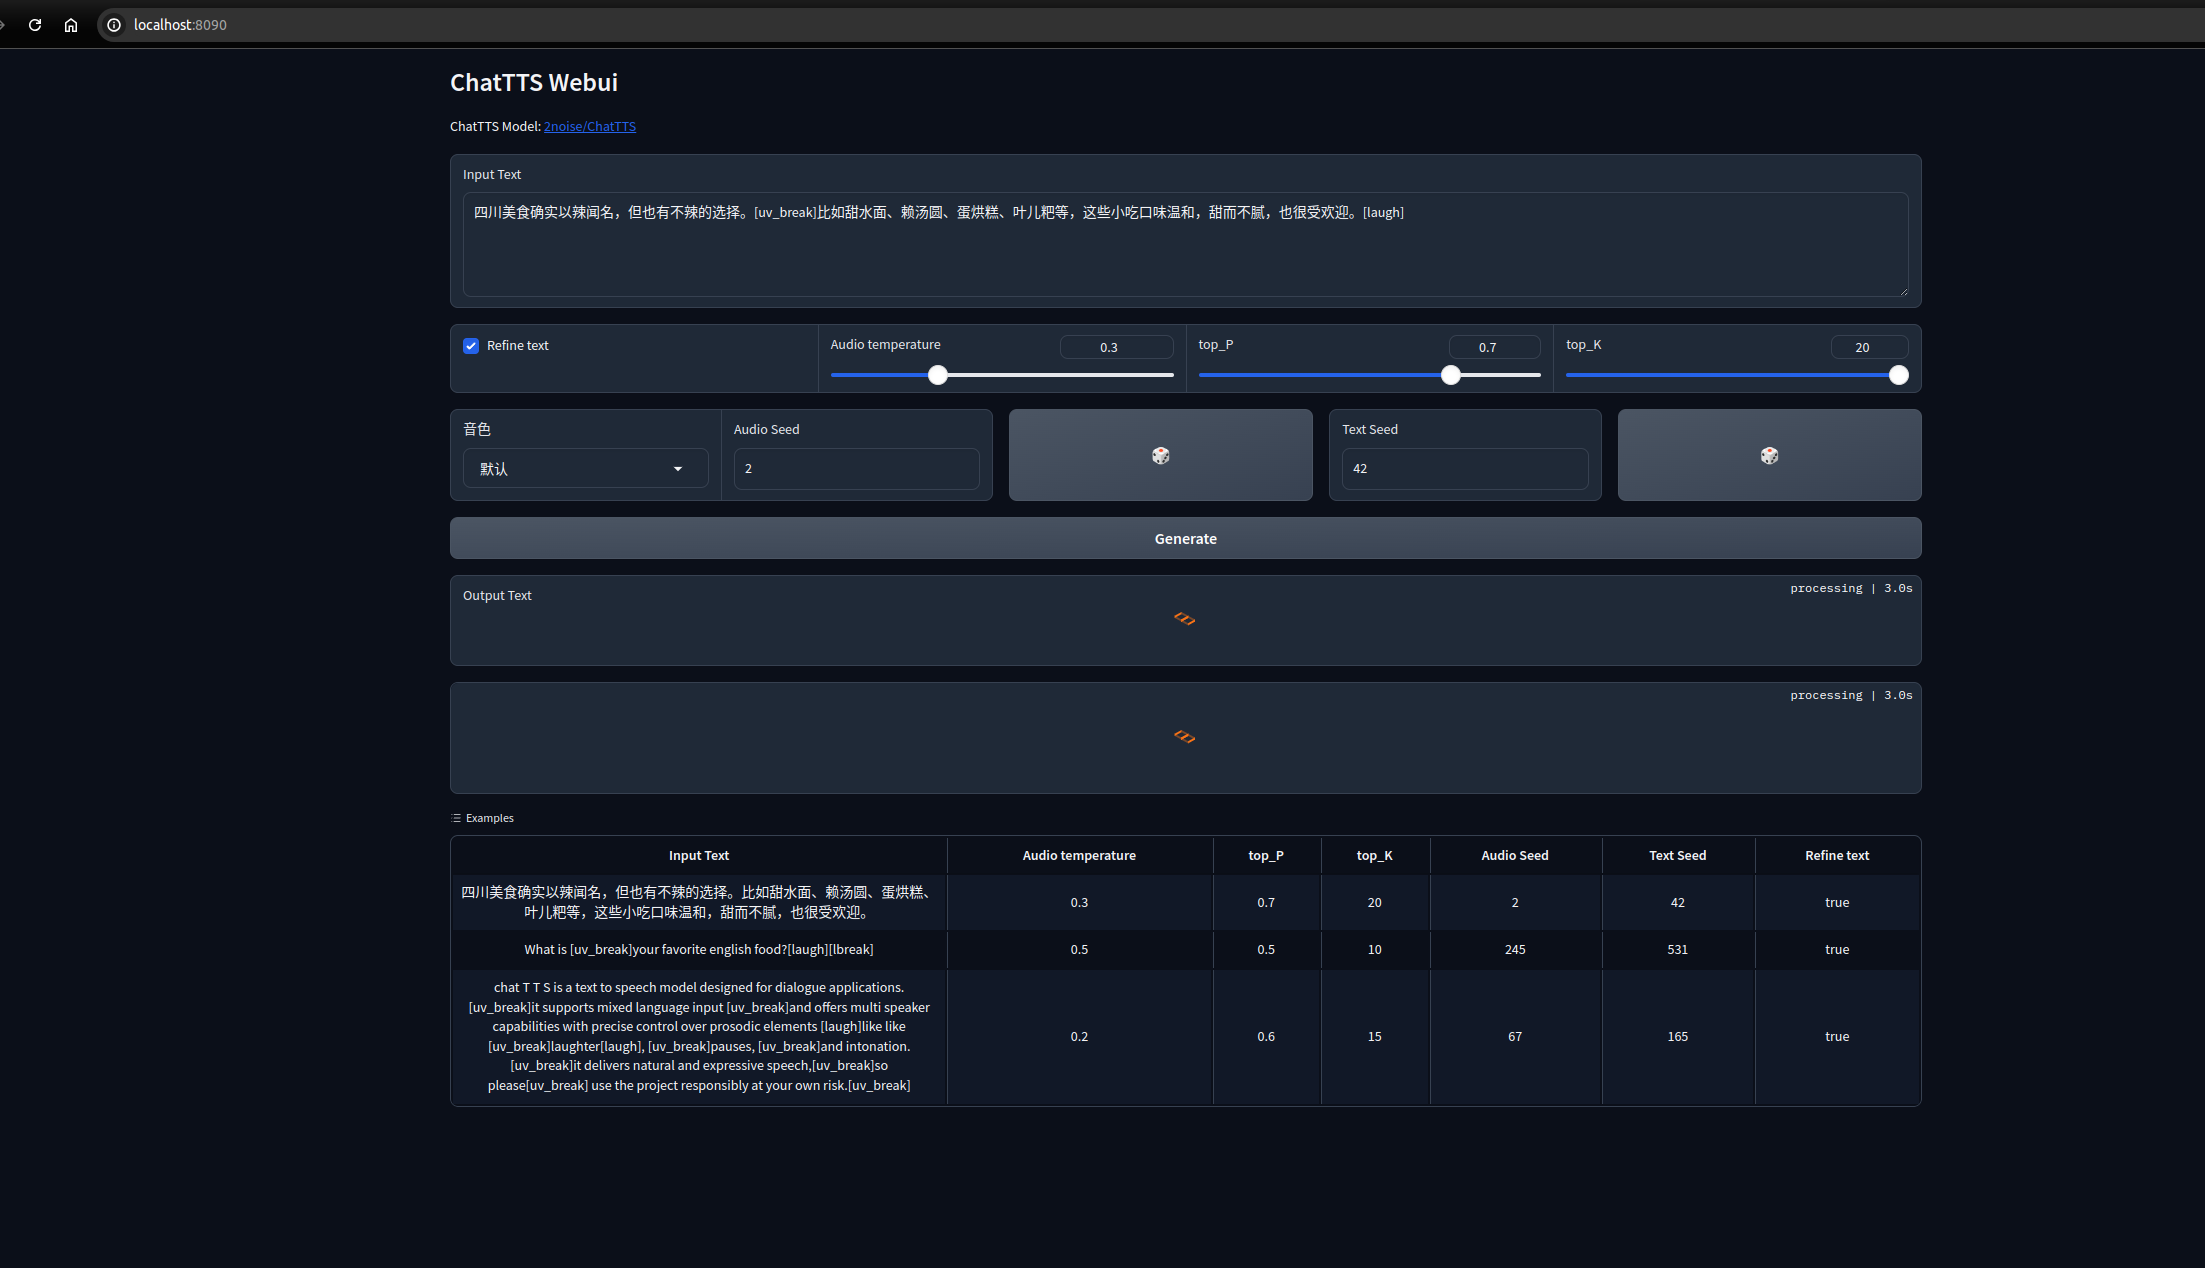Screen dimensions: 2205x1268
Task: Click the Output Text label
Action: [497, 596]
